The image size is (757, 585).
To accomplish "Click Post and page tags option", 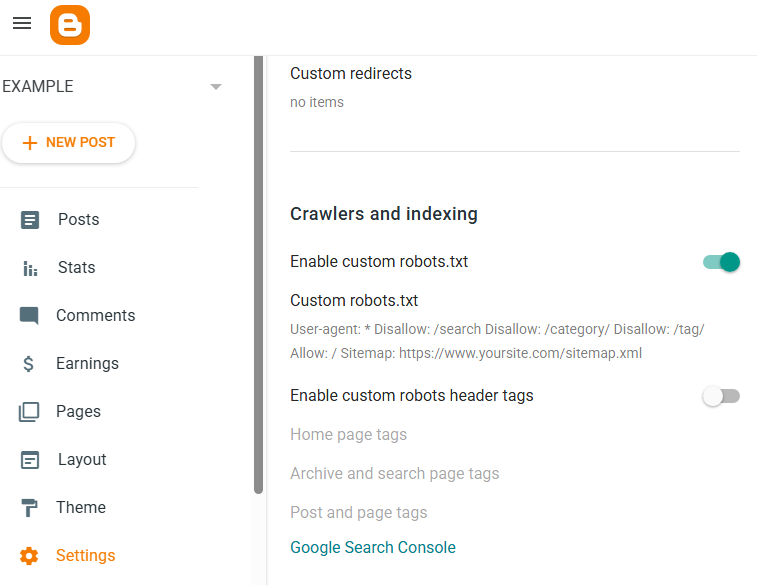I will 359,512.
